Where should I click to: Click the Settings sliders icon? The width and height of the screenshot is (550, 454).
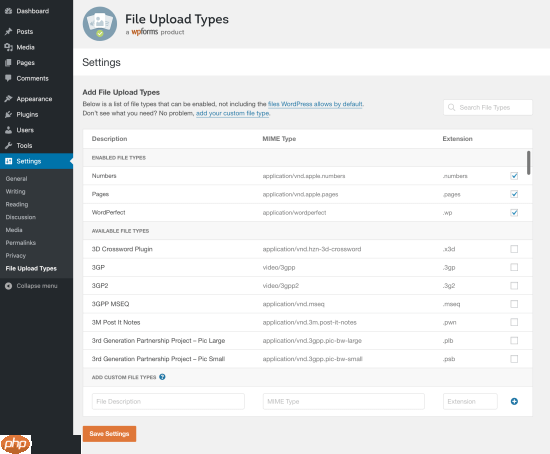[8, 161]
